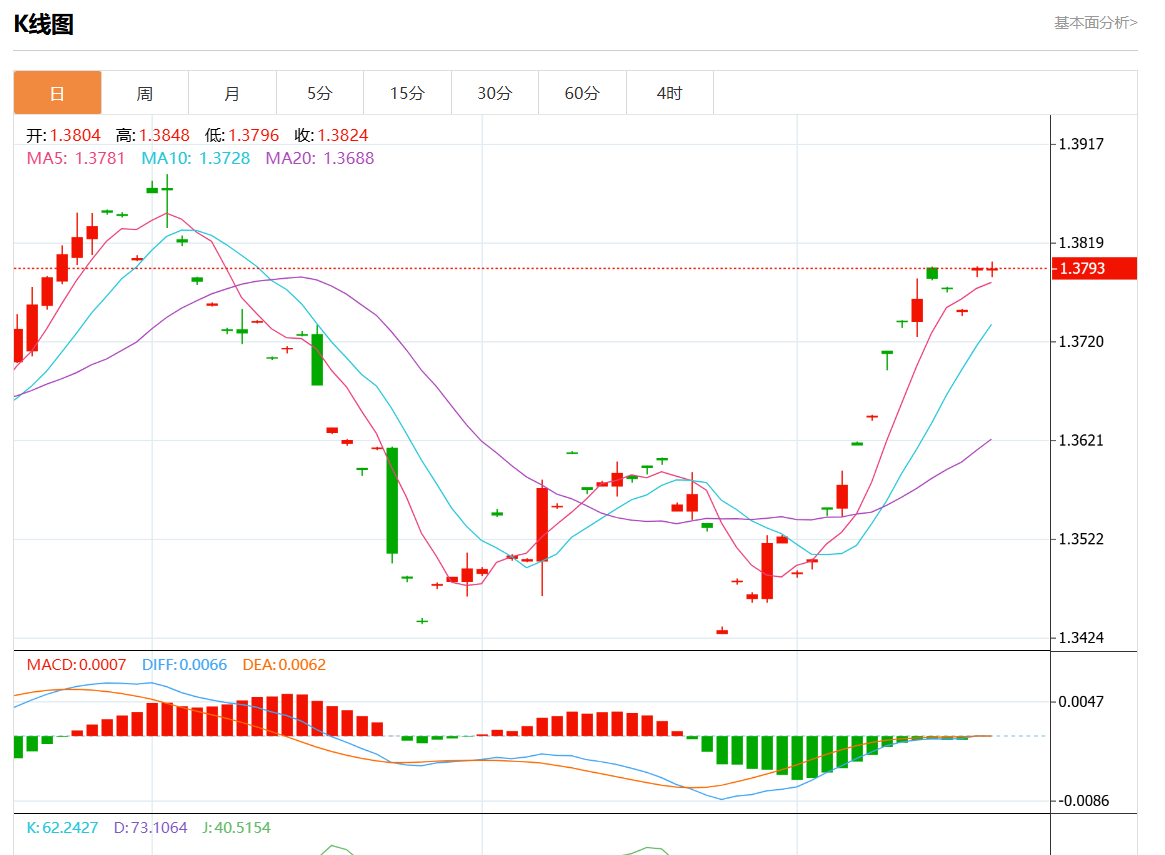Click the MA10: 1.3728 indicator label
Screen dimensions: 1165x855
point(195,158)
